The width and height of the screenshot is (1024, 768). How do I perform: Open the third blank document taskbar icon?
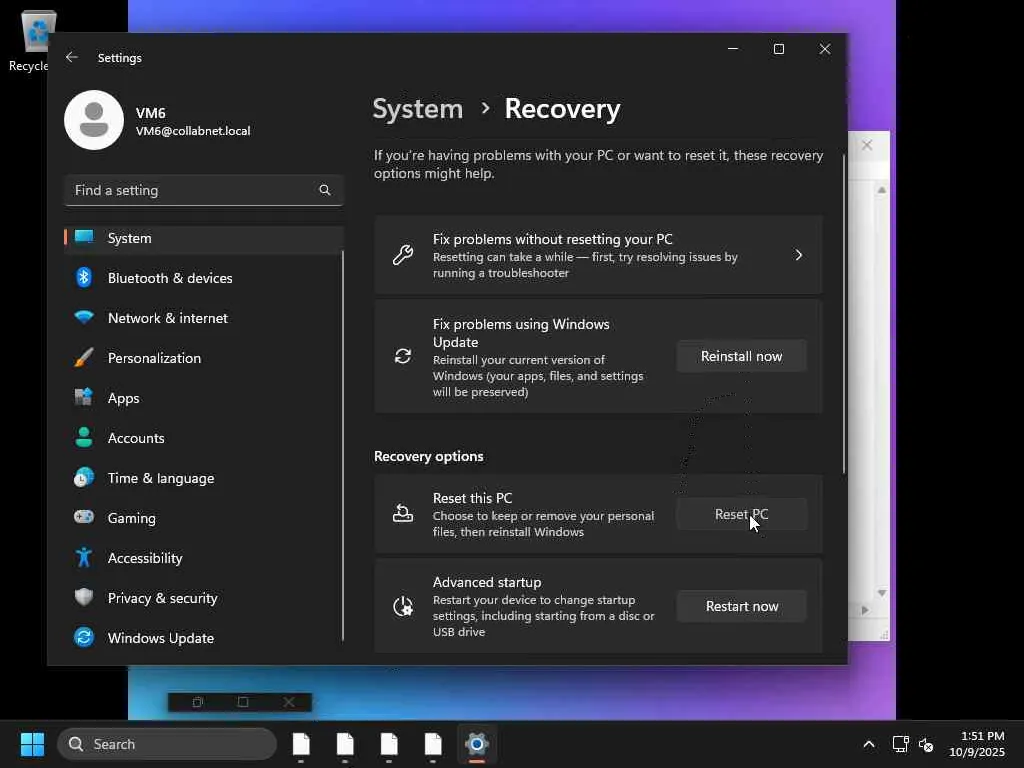389,744
